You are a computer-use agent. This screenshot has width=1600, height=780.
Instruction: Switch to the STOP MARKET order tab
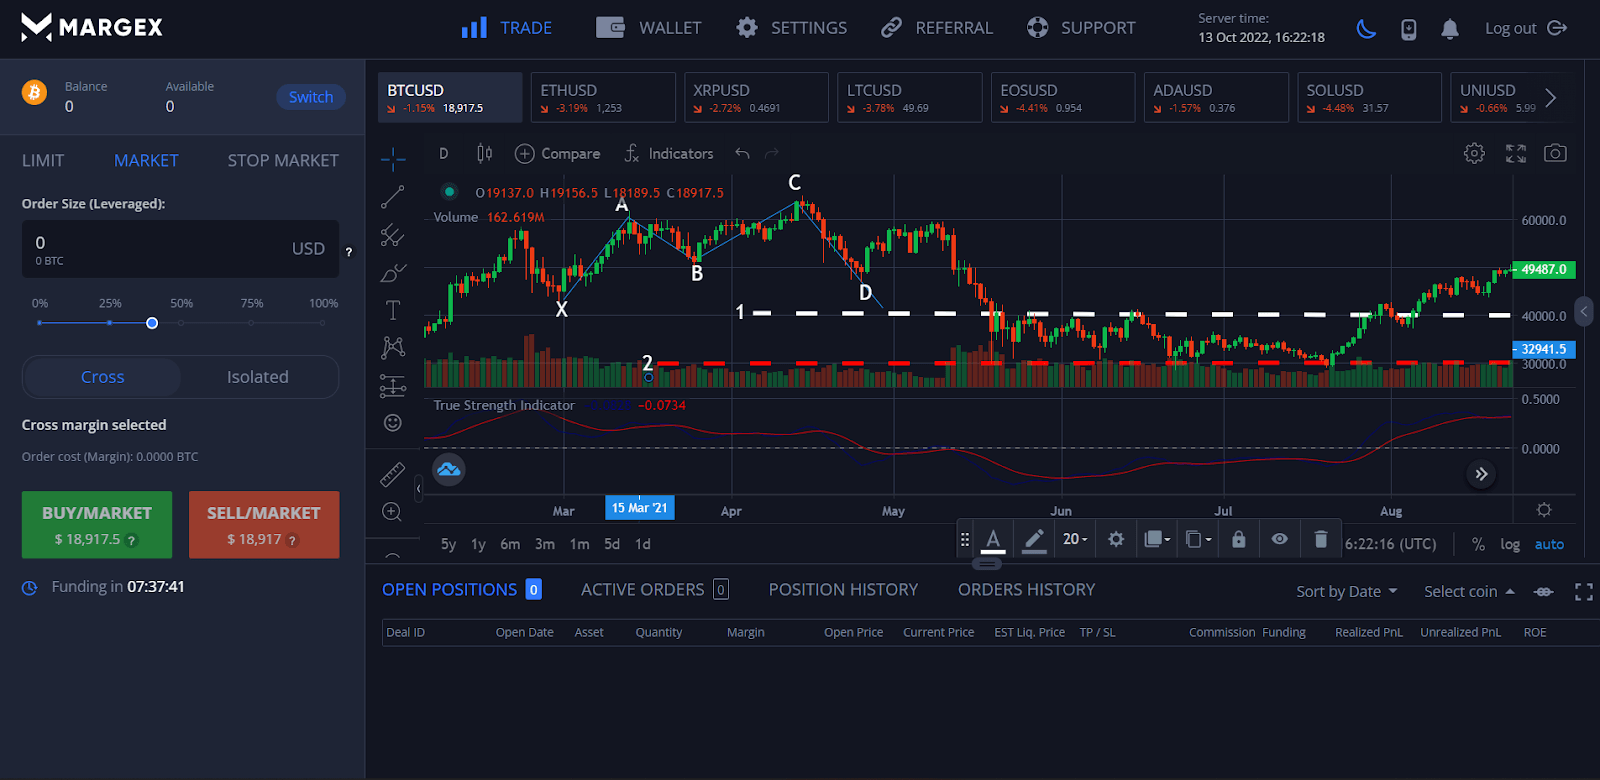pyautogui.click(x=283, y=160)
